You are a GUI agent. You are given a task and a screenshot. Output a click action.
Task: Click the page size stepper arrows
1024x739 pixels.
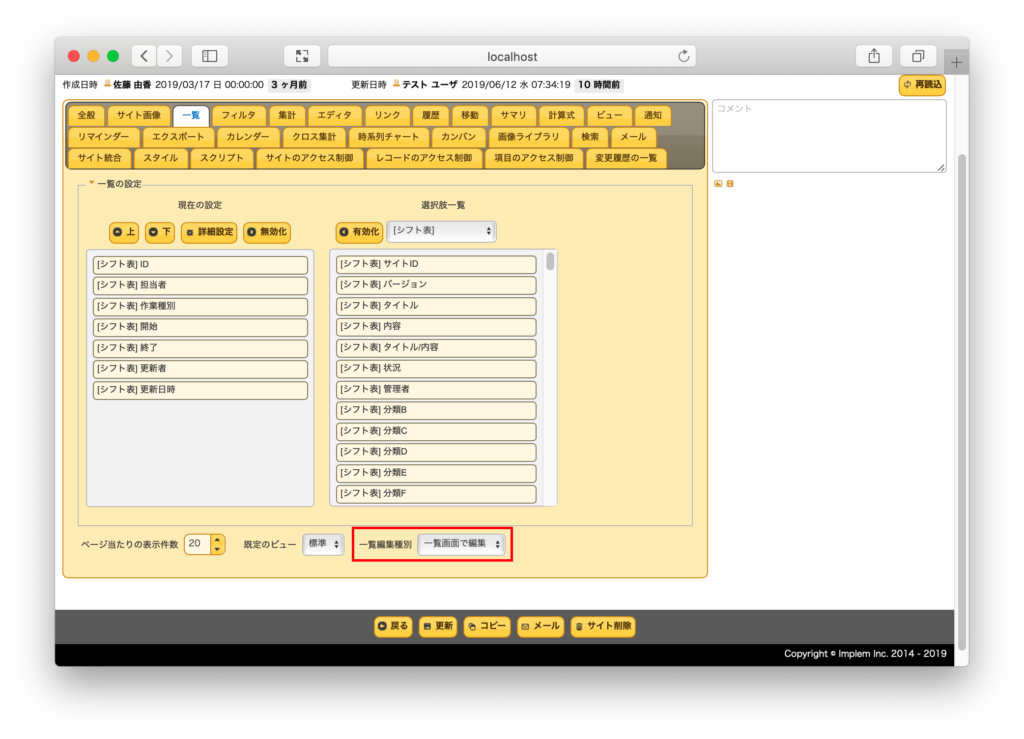(217, 544)
